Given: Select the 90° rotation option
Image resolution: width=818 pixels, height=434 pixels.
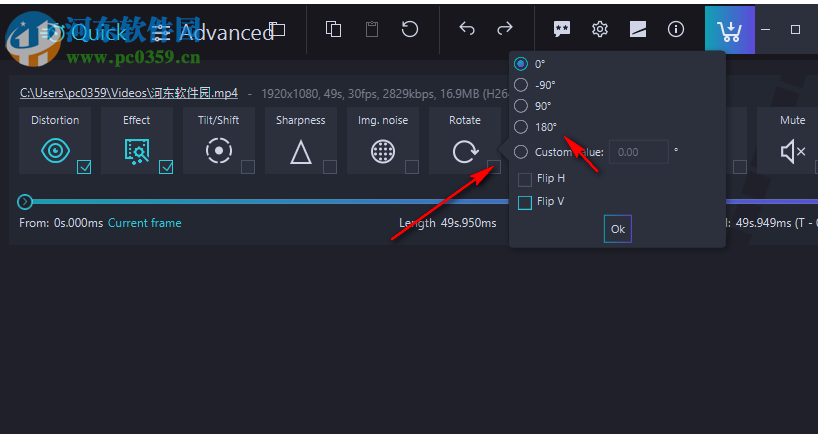Looking at the screenshot, I should click(x=521, y=106).
